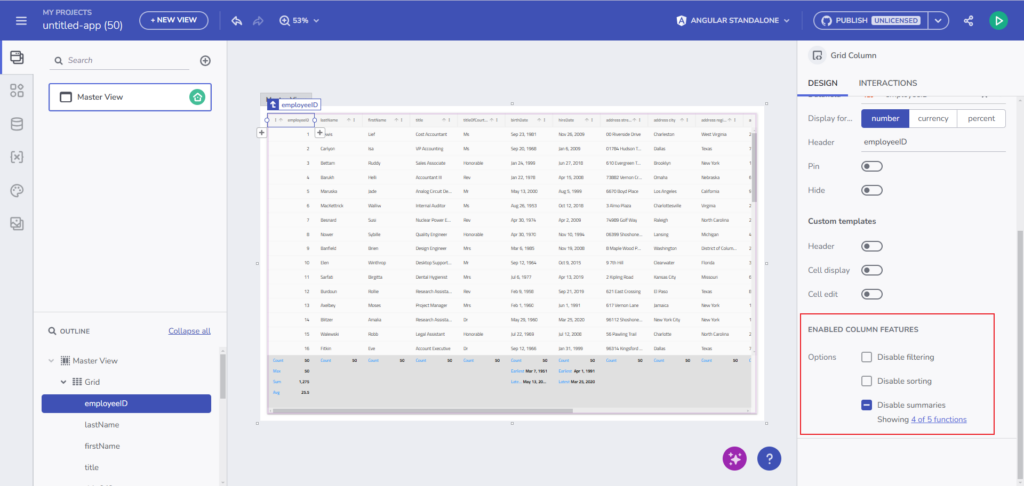This screenshot has height=486, width=1024.
Task: Toggle the Pin switch
Action: point(871,167)
